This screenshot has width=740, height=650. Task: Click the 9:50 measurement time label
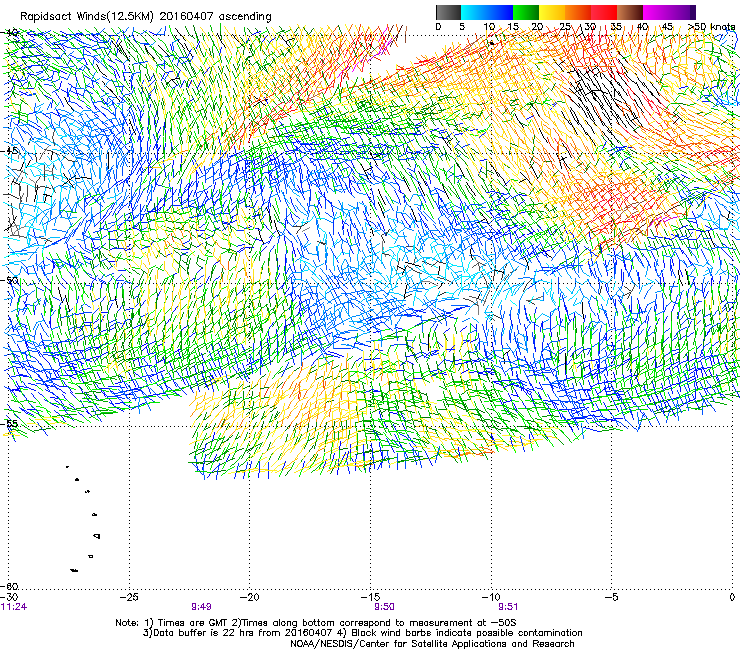click(x=384, y=607)
